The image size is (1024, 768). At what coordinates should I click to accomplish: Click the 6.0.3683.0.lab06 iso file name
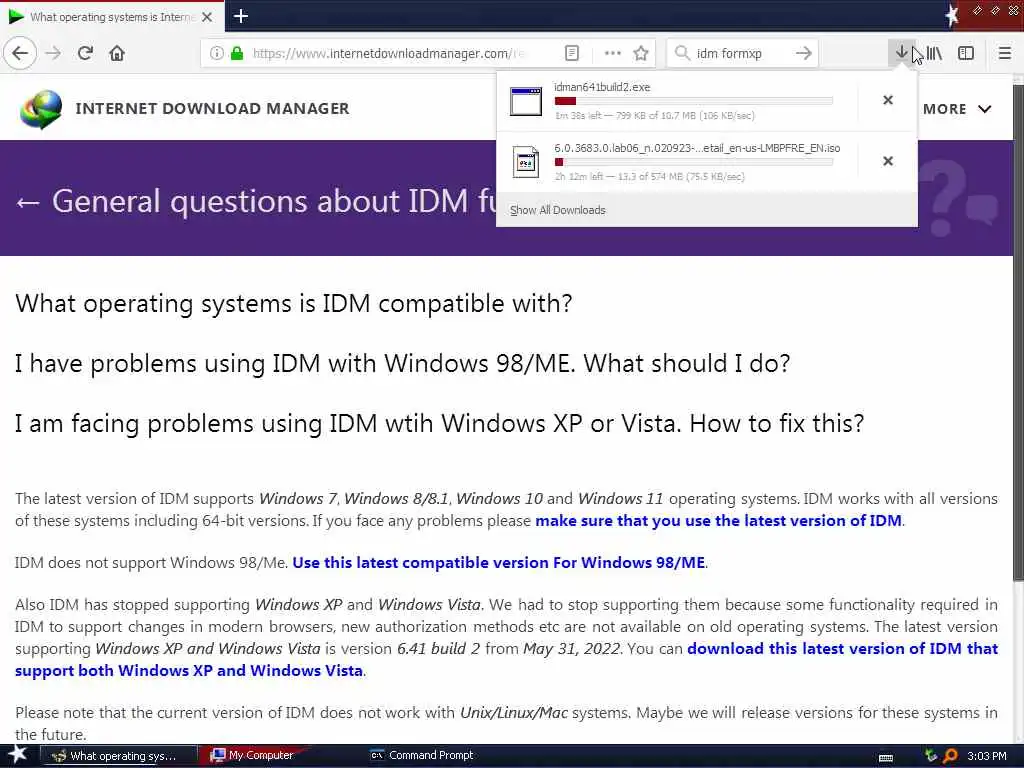click(x=697, y=148)
